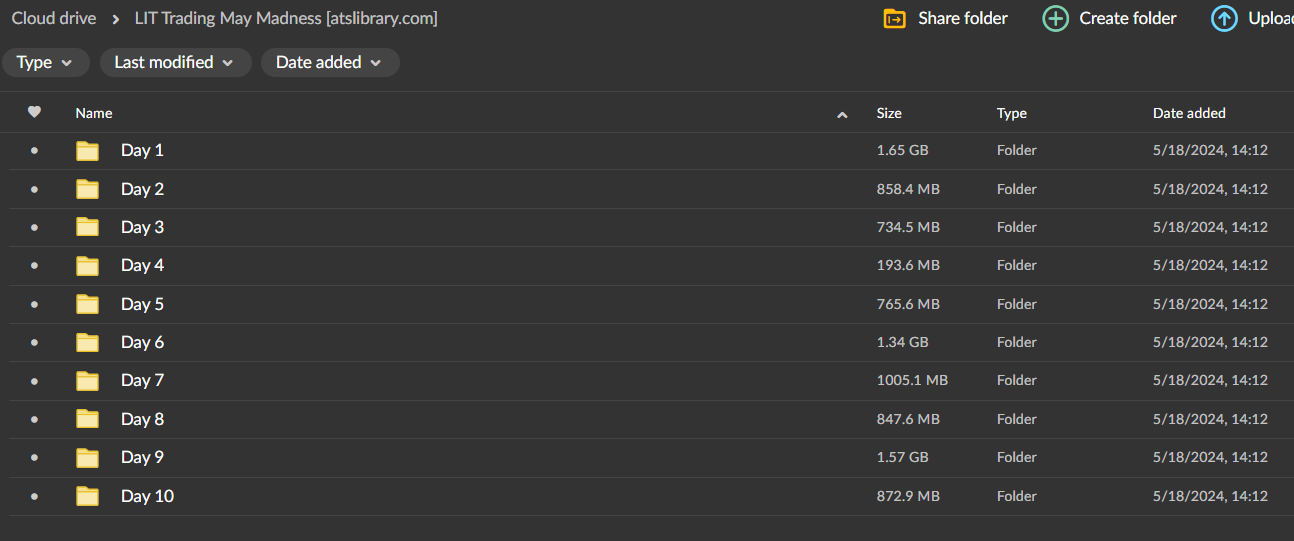Screen dimensions: 1294x541
Task: Select the LIT Trading May Madness breadcrumb
Action: coord(286,18)
